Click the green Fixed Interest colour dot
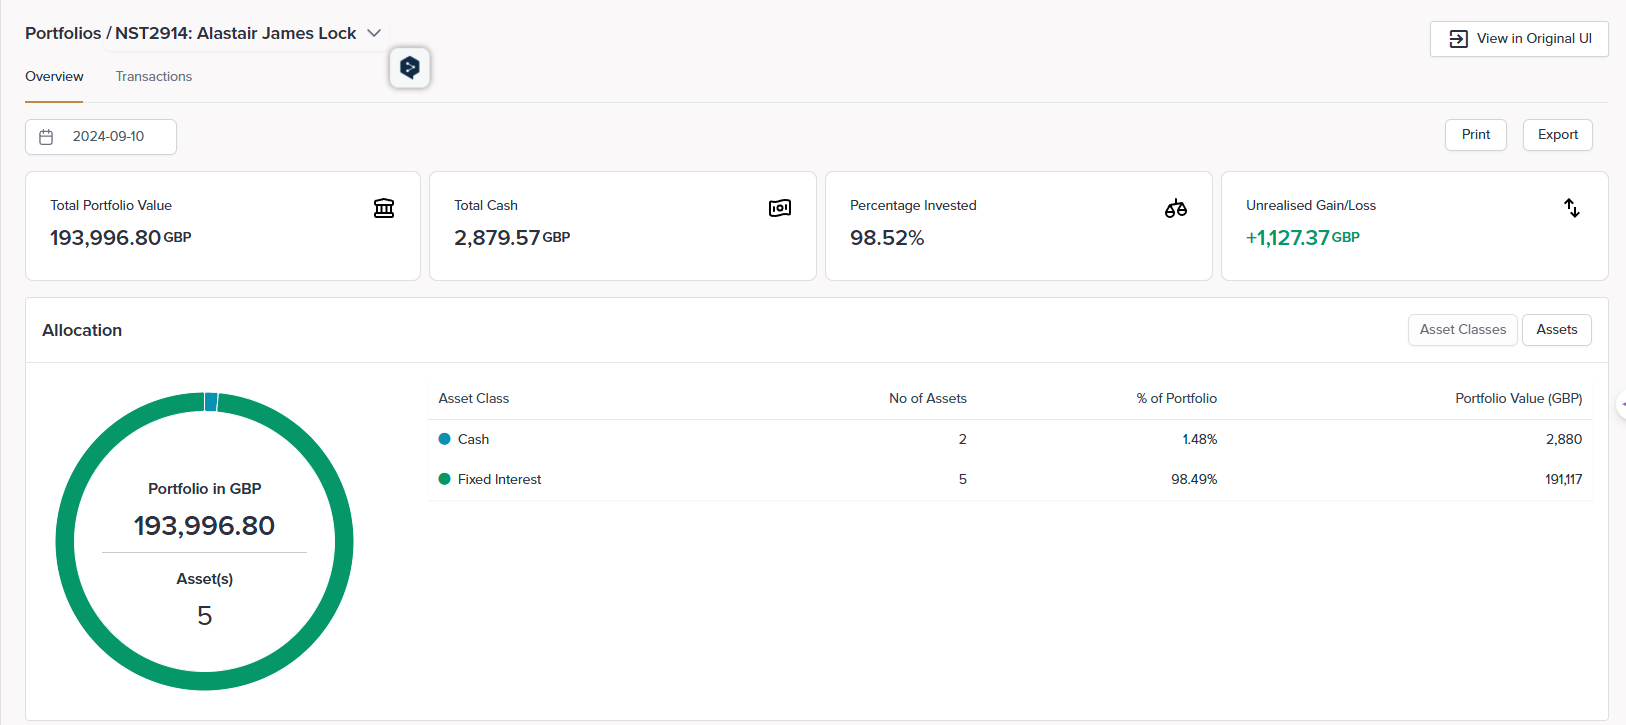This screenshot has width=1626, height=725. point(445,479)
